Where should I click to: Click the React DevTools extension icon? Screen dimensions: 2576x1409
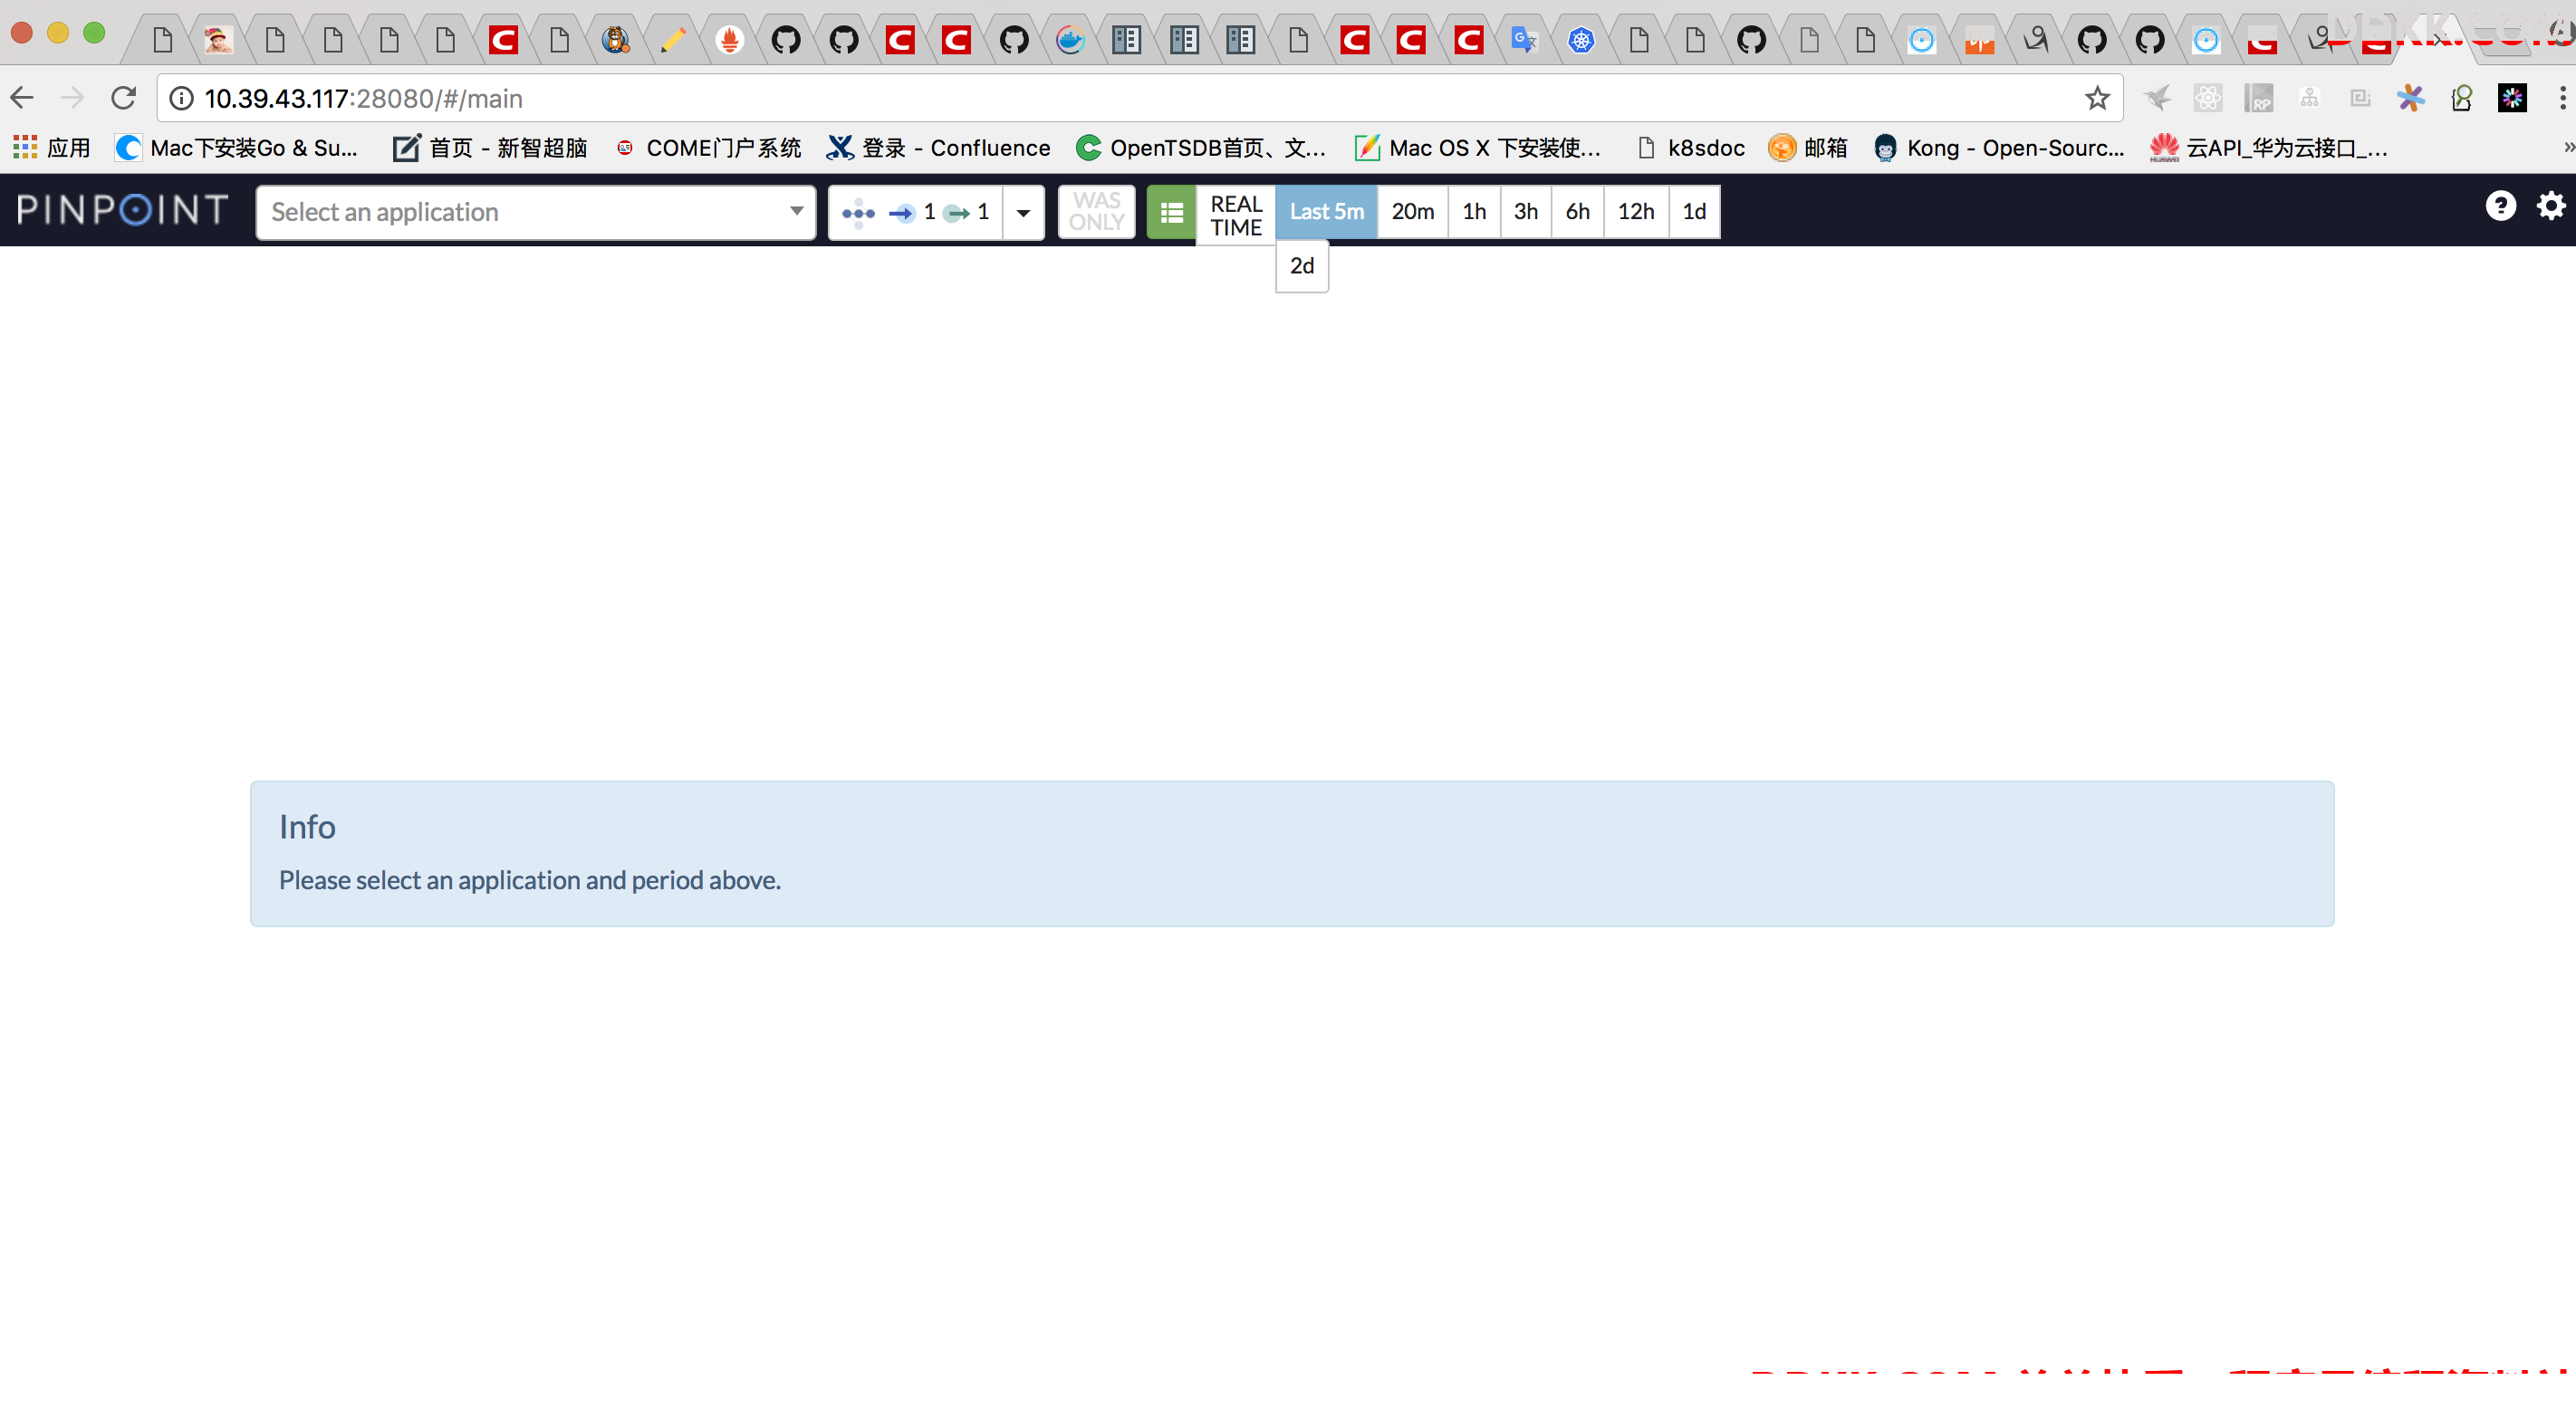[x=2208, y=98]
